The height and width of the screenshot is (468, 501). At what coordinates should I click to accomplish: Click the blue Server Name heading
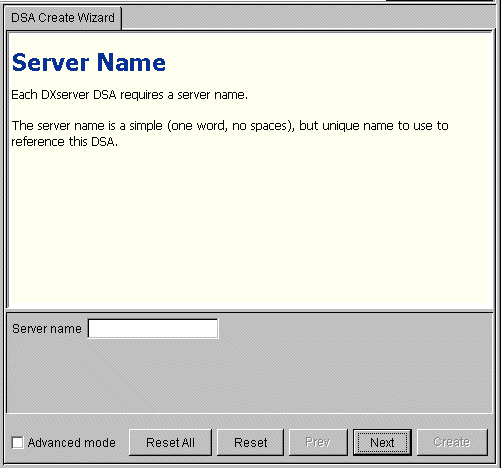(x=89, y=63)
